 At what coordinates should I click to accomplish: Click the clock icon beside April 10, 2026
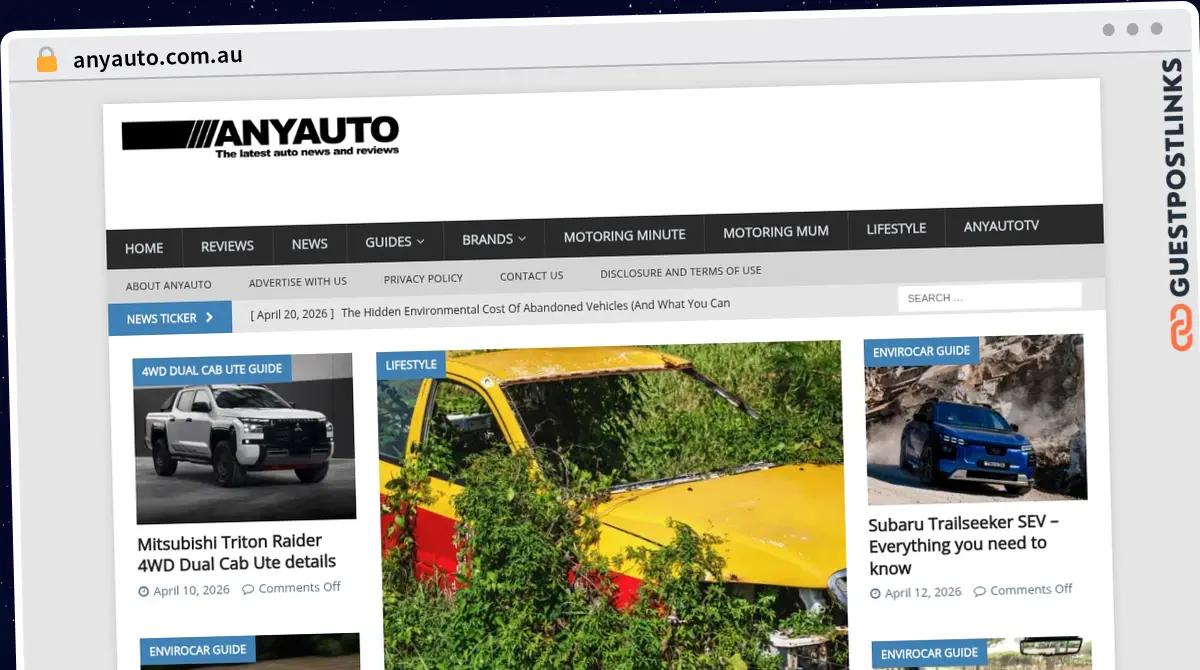coord(144,591)
